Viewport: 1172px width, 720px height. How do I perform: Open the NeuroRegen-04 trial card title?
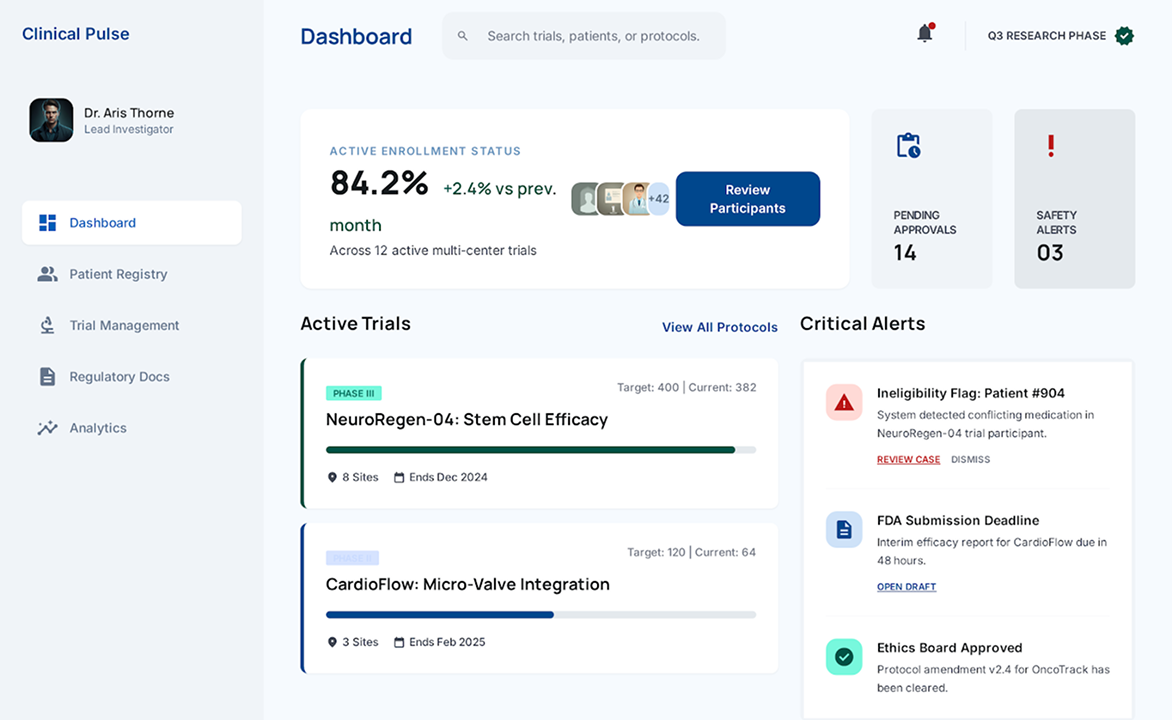467,419
